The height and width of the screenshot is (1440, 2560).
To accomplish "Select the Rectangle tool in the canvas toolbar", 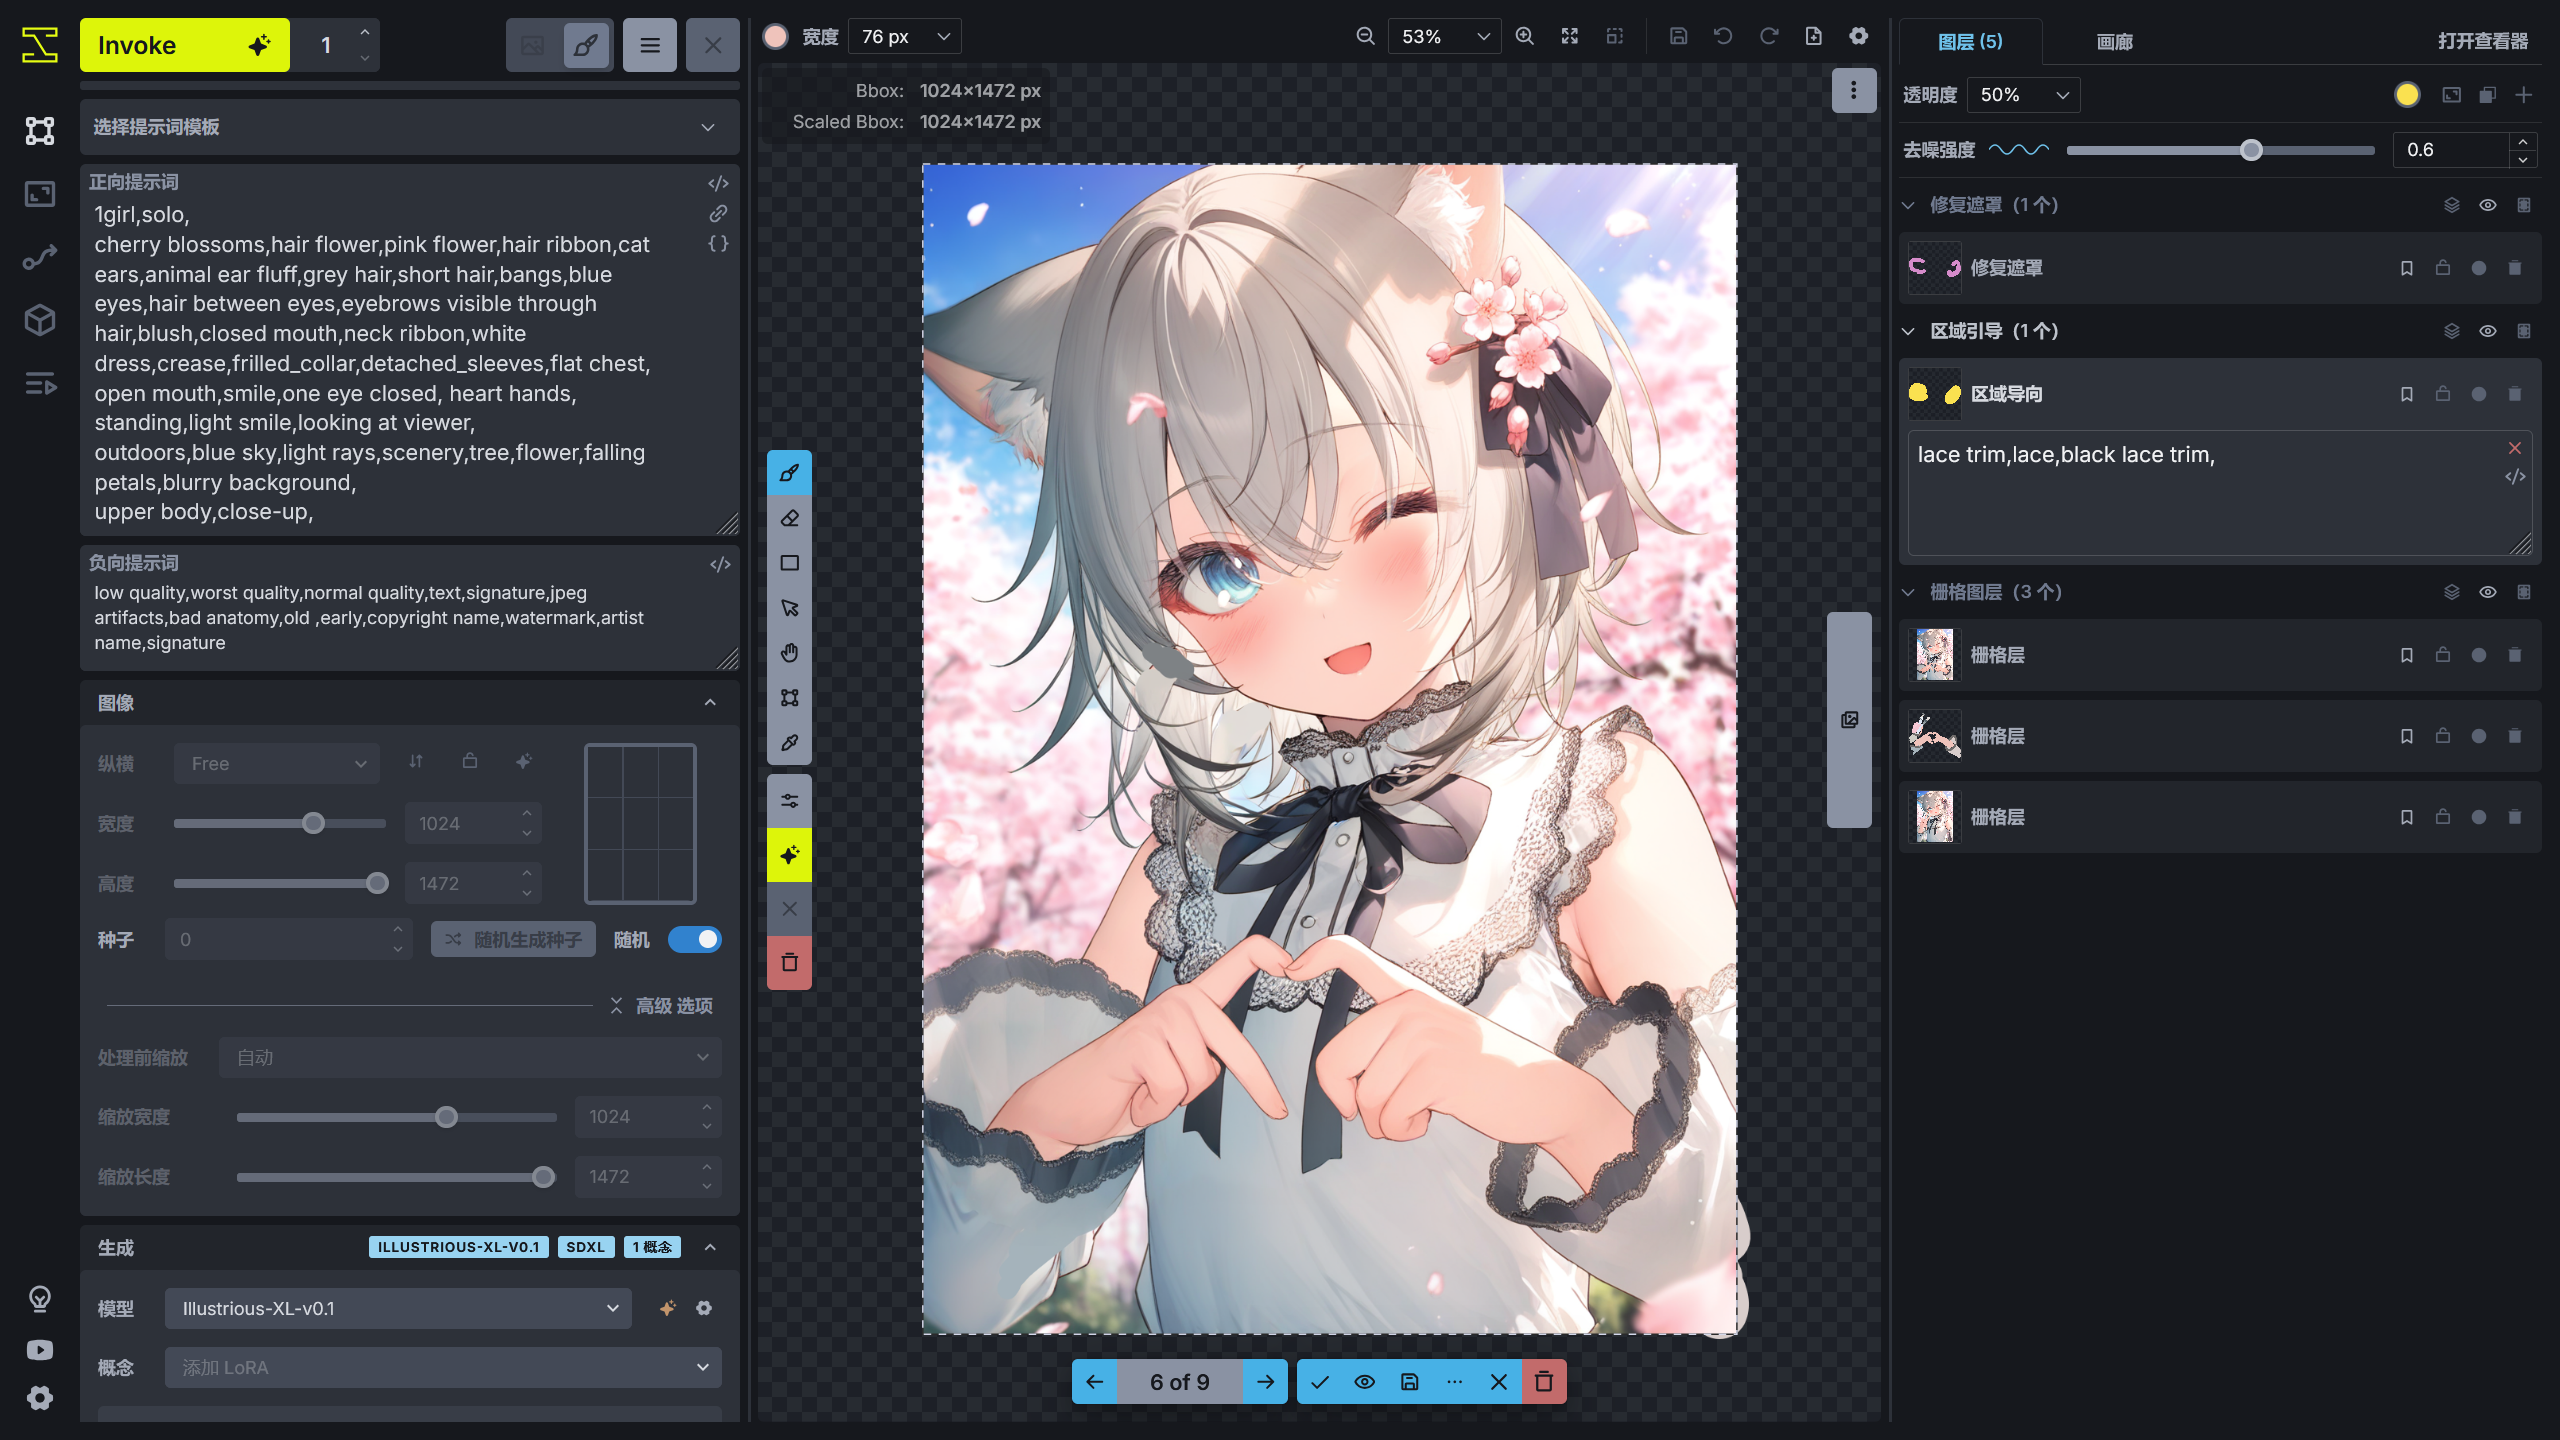I will tap(789, 563).
